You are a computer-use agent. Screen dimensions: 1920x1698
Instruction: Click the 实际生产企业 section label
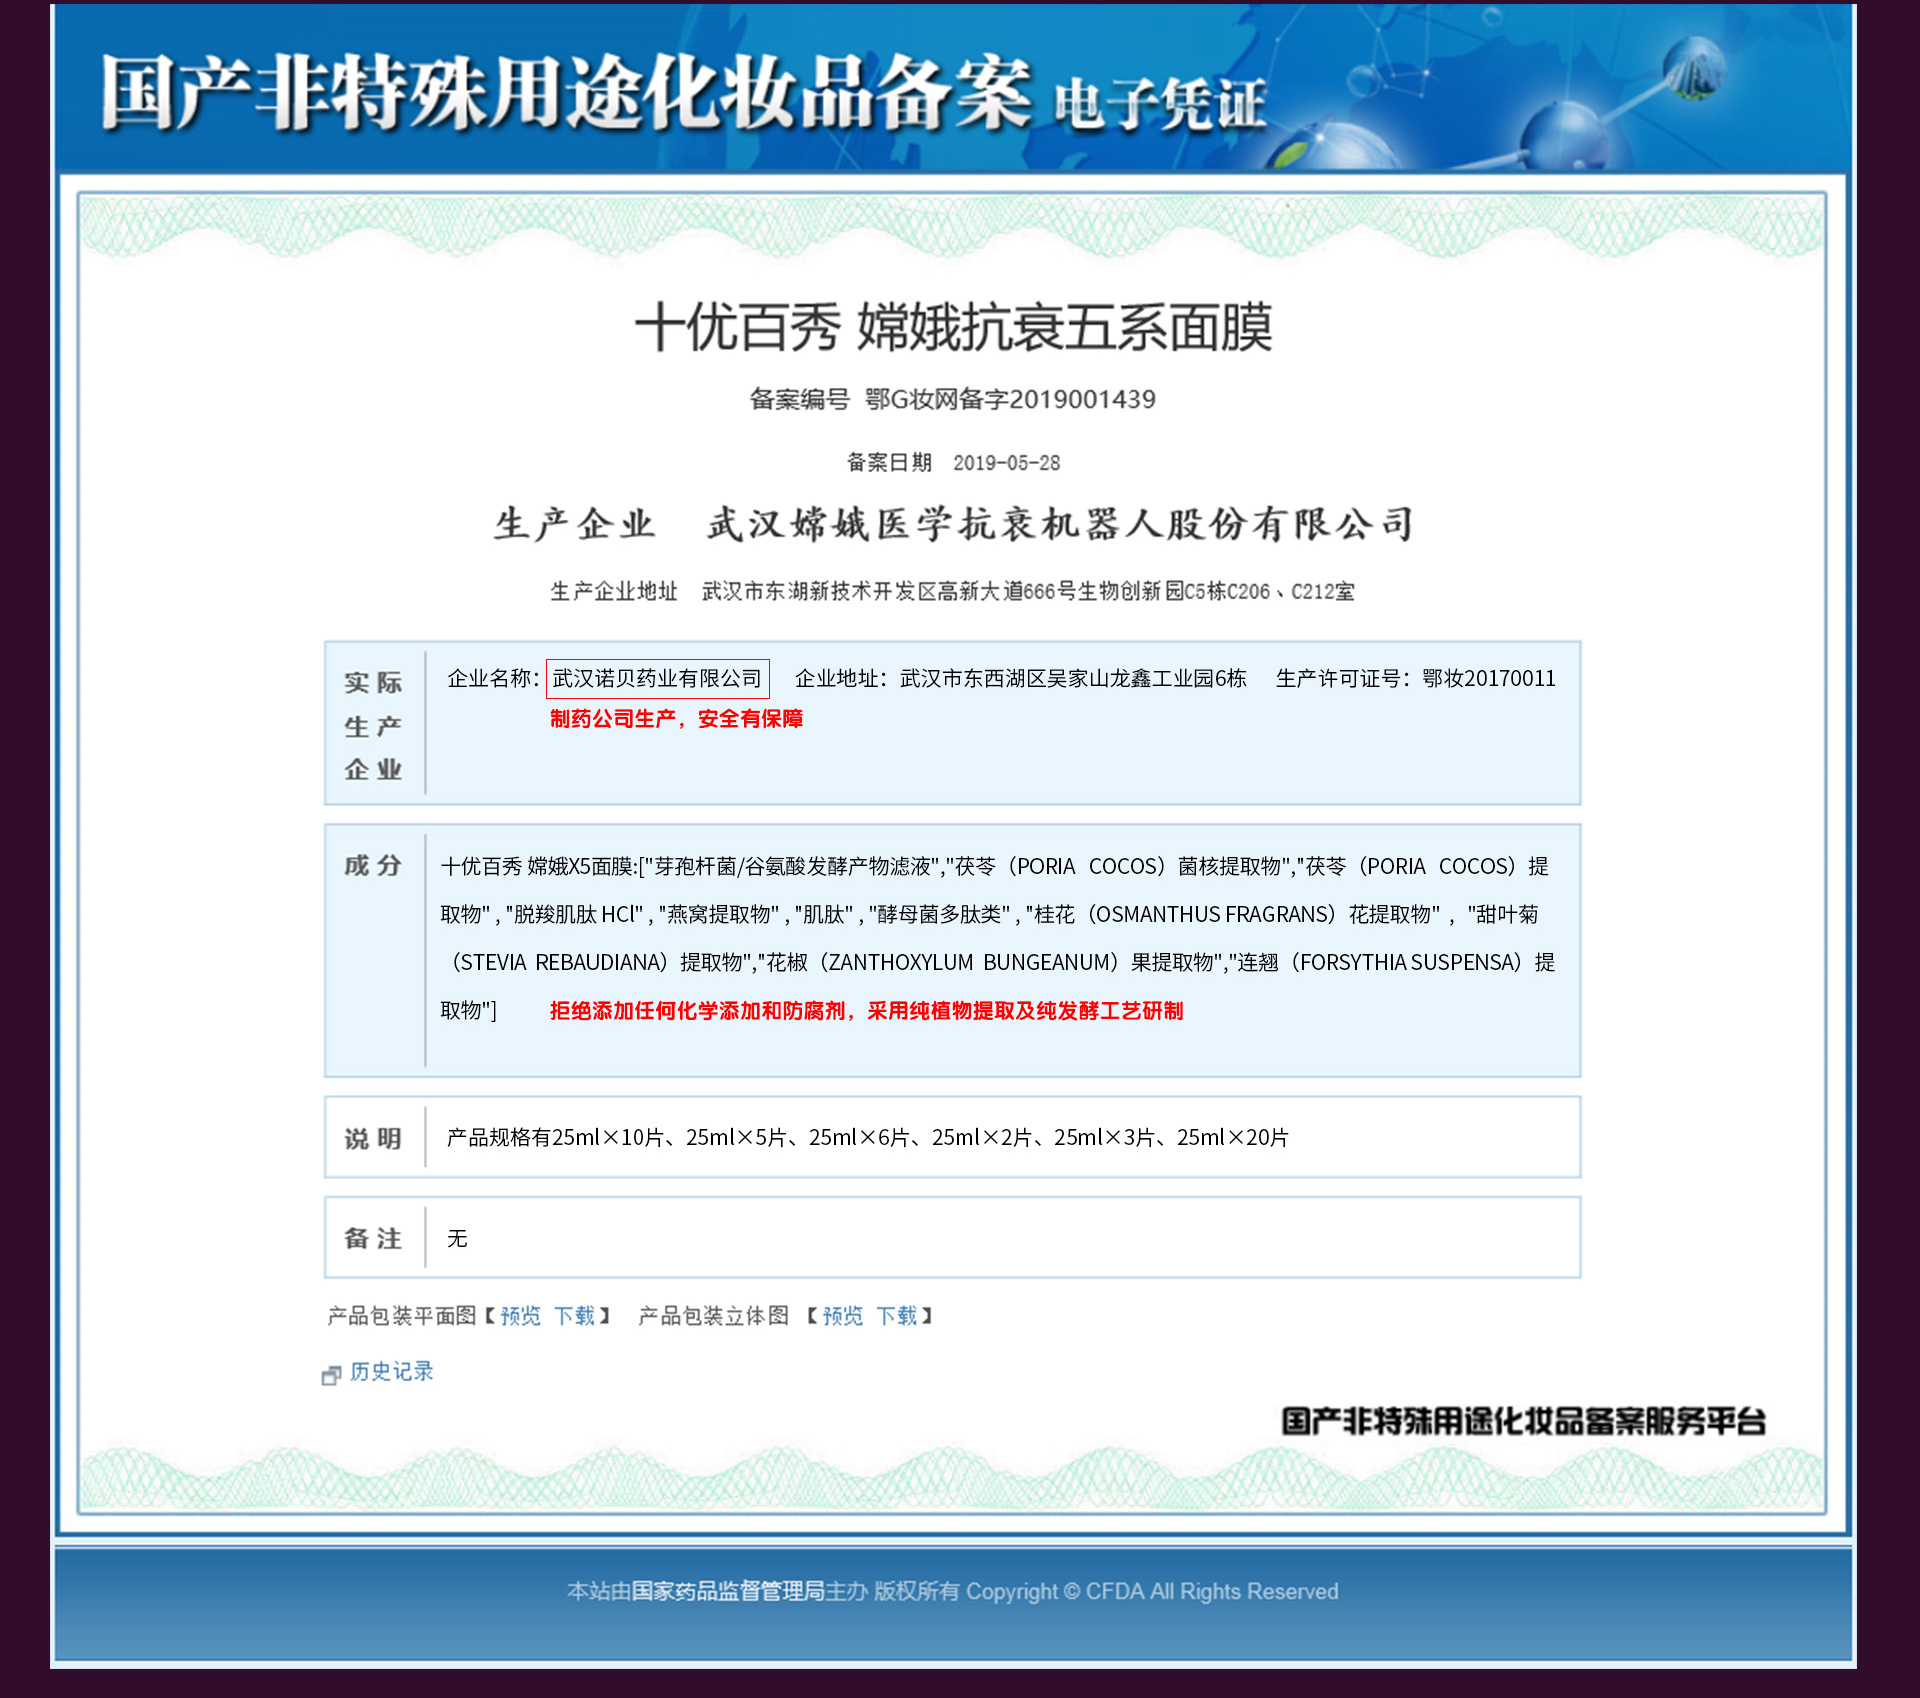(373, 726)
